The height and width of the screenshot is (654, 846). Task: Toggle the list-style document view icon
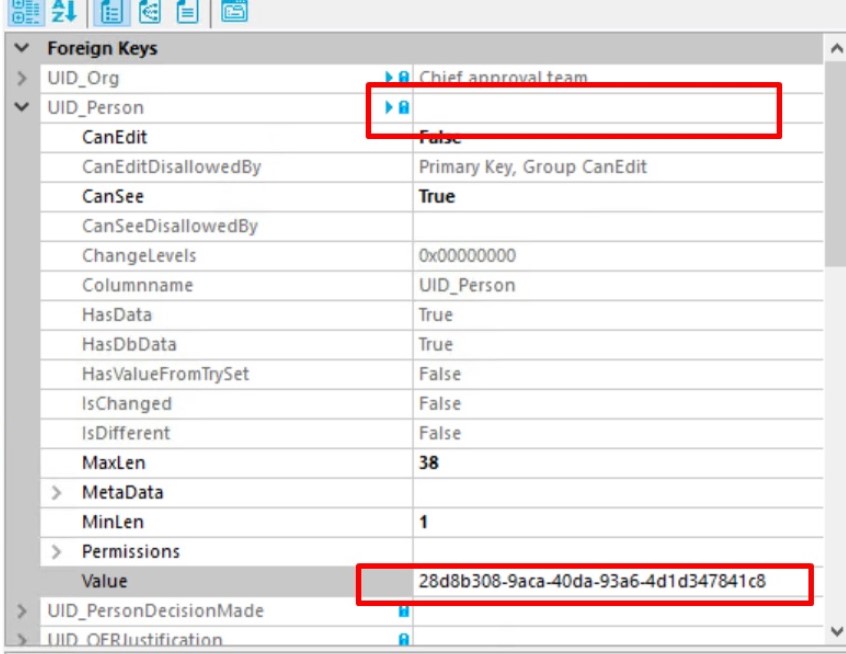tap(112, 12)
